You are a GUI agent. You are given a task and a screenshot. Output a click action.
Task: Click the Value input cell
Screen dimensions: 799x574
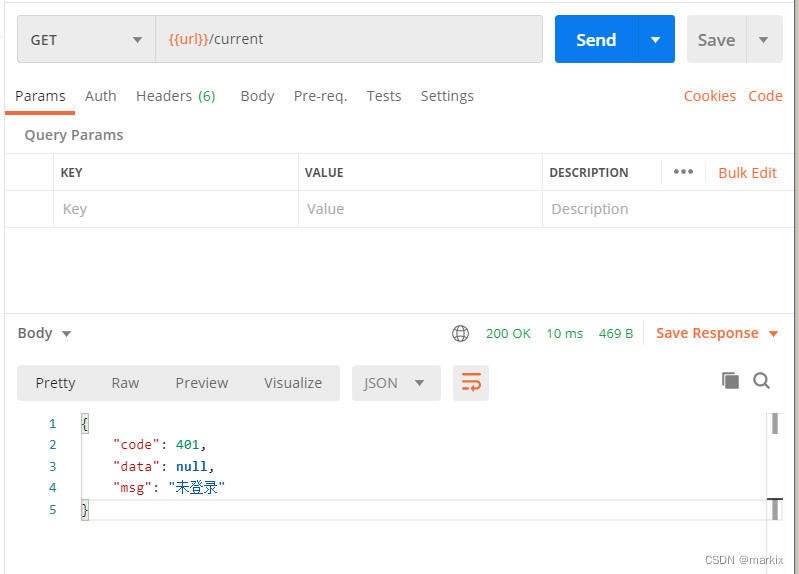[420, 209]
